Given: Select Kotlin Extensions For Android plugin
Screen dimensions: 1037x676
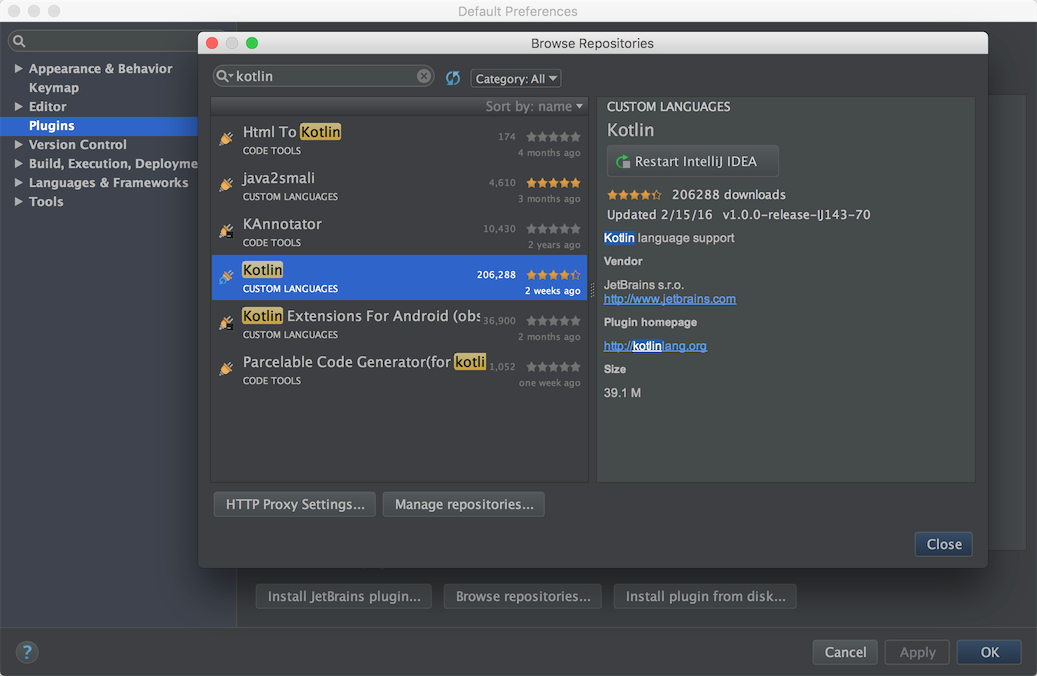Looking at the screenshot, I should tap(399, 324).
